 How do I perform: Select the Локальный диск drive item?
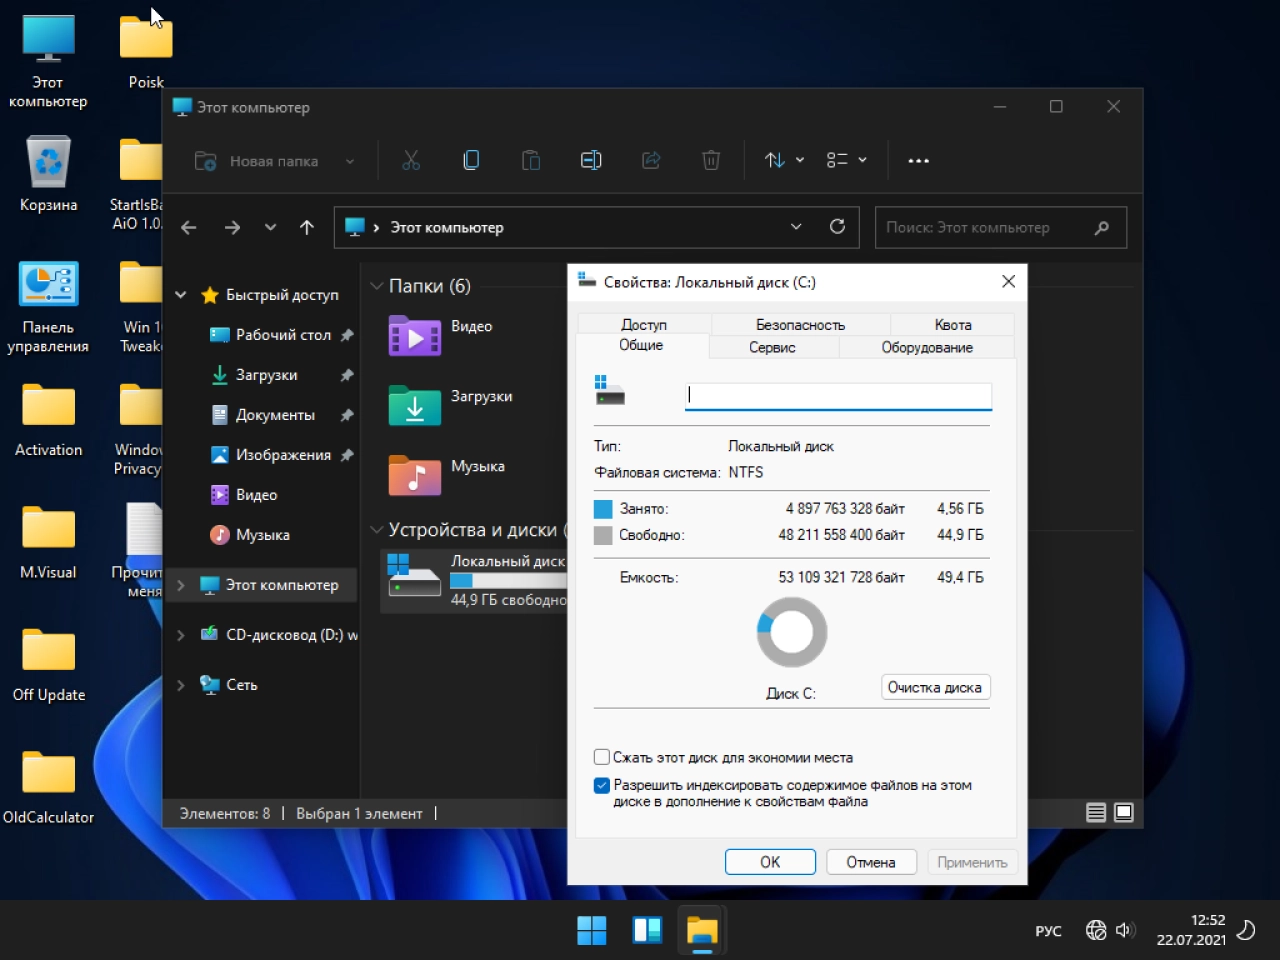click(474, 580)
